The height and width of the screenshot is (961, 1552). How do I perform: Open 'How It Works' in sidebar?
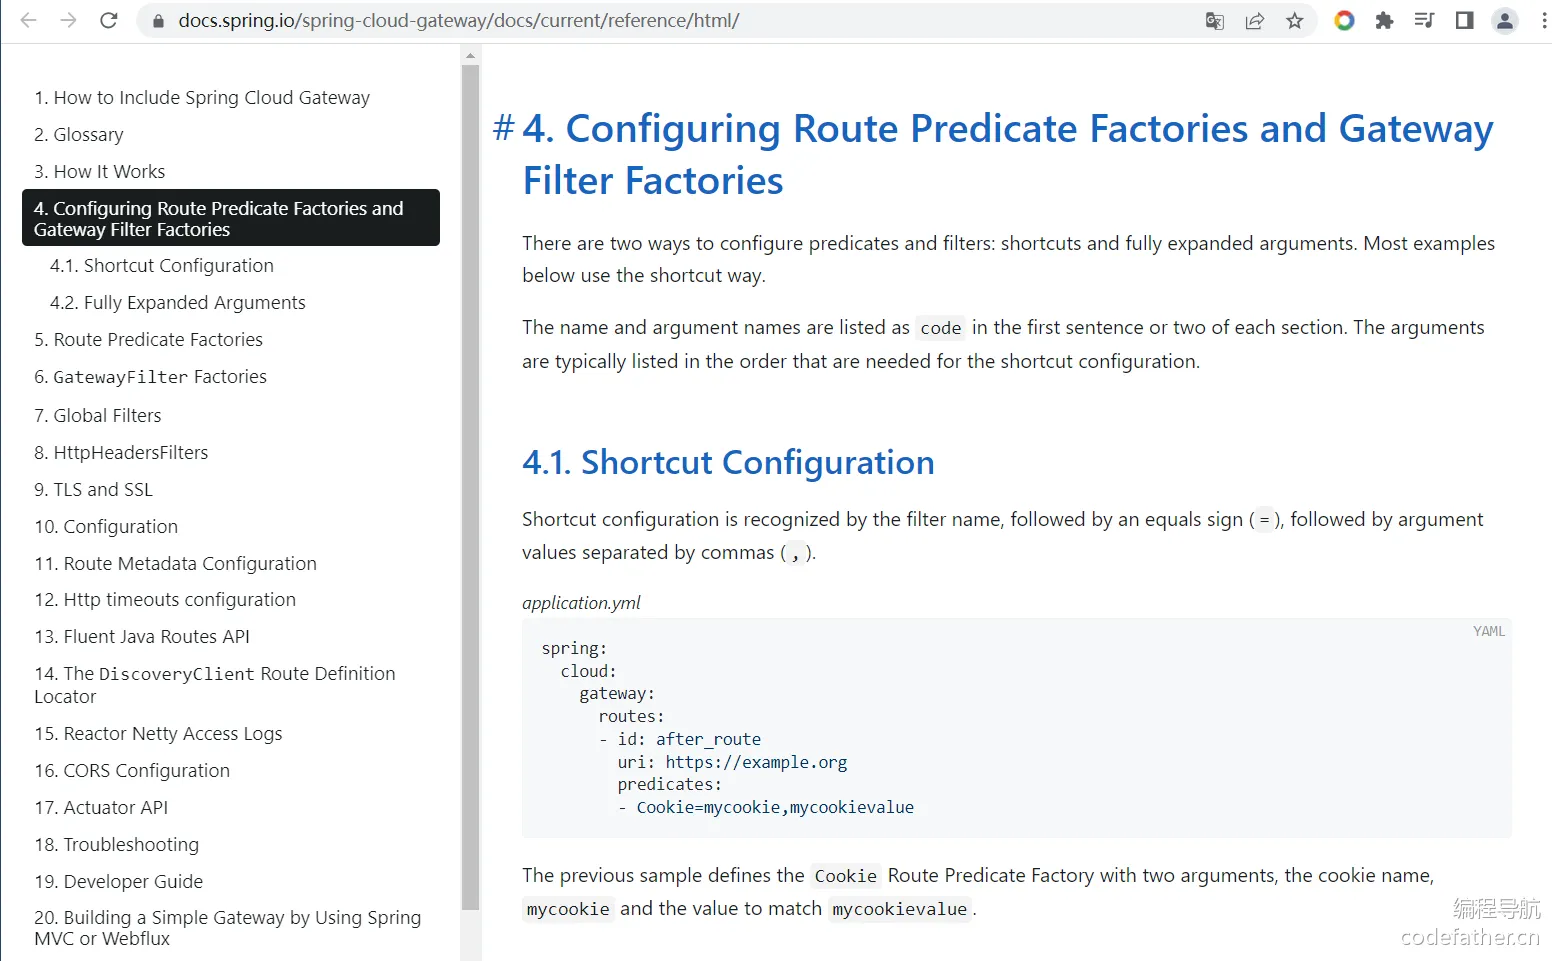100,171
